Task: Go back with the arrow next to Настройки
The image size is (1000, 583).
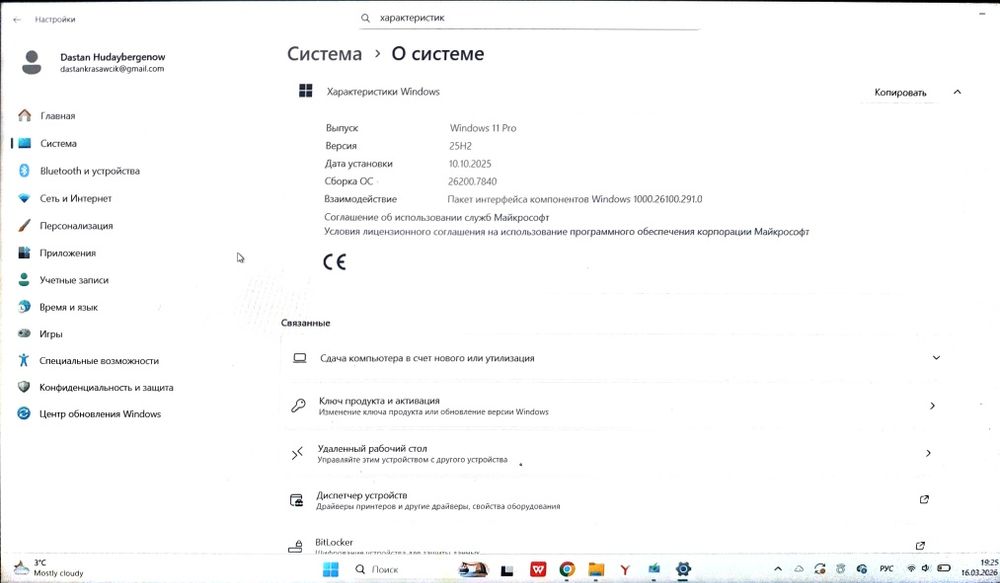Action: [17, 20]
